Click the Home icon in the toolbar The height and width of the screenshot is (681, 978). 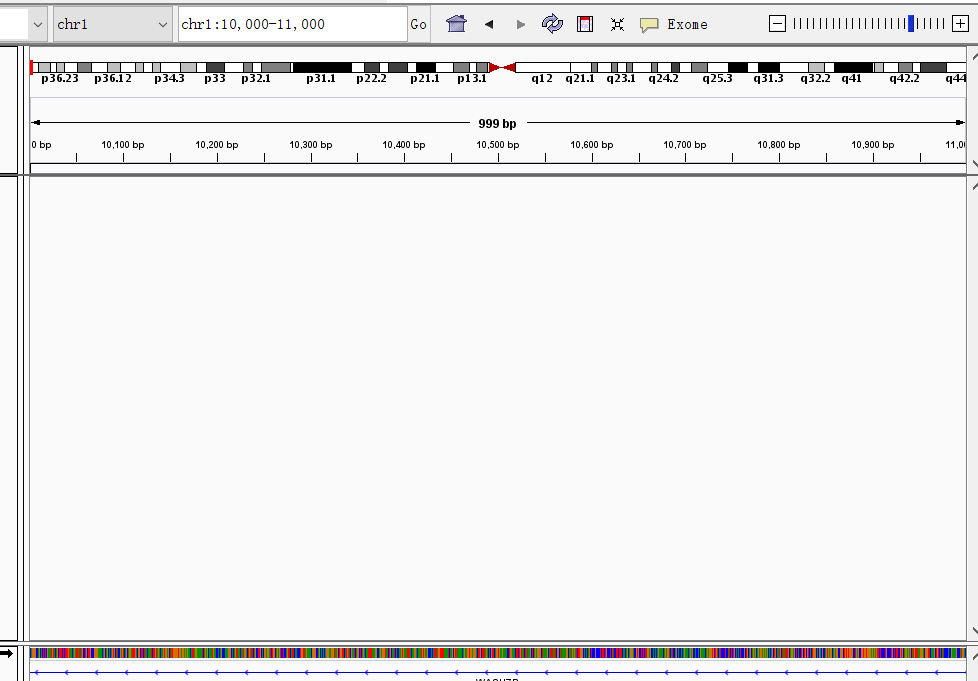456,24
